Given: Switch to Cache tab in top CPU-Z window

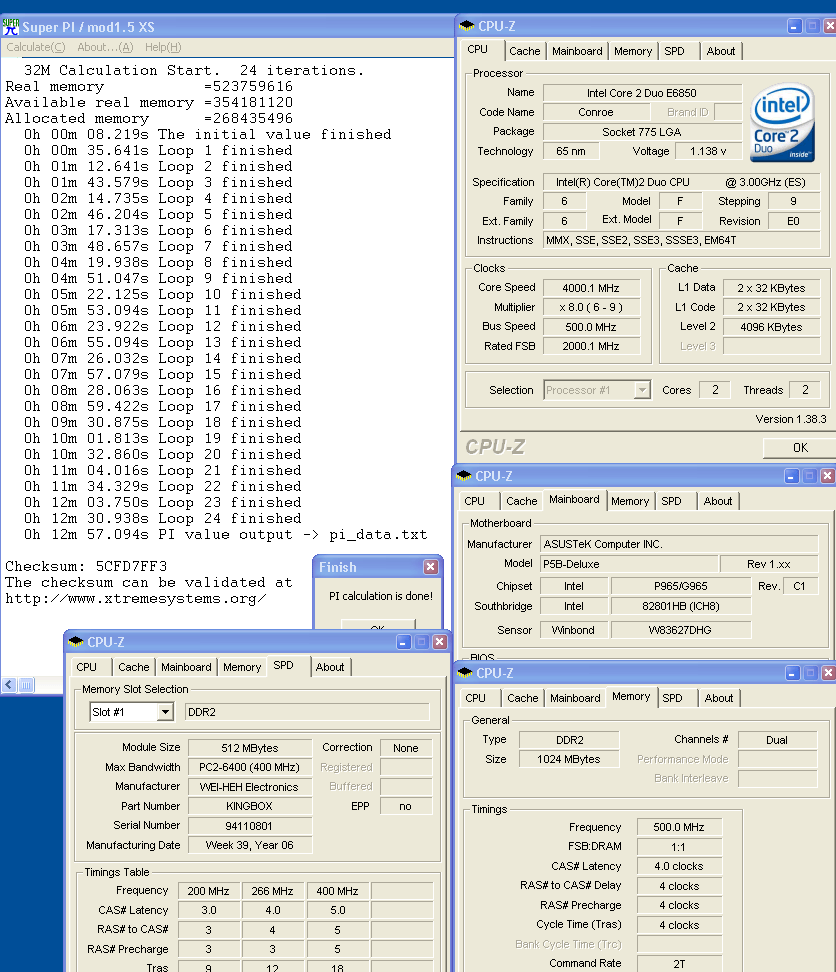Looking at the screenshot, I should coord(525,51).
